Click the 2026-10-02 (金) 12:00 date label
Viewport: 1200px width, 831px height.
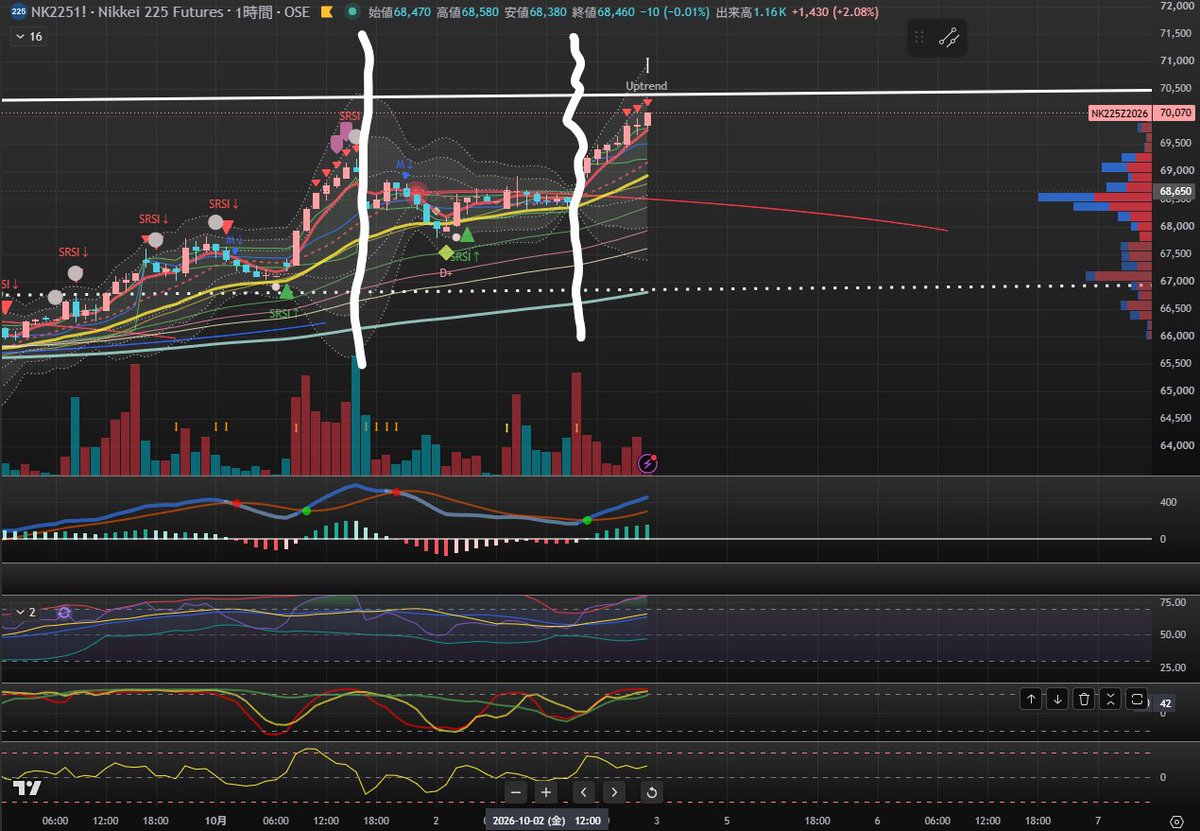tap(546, 820)
